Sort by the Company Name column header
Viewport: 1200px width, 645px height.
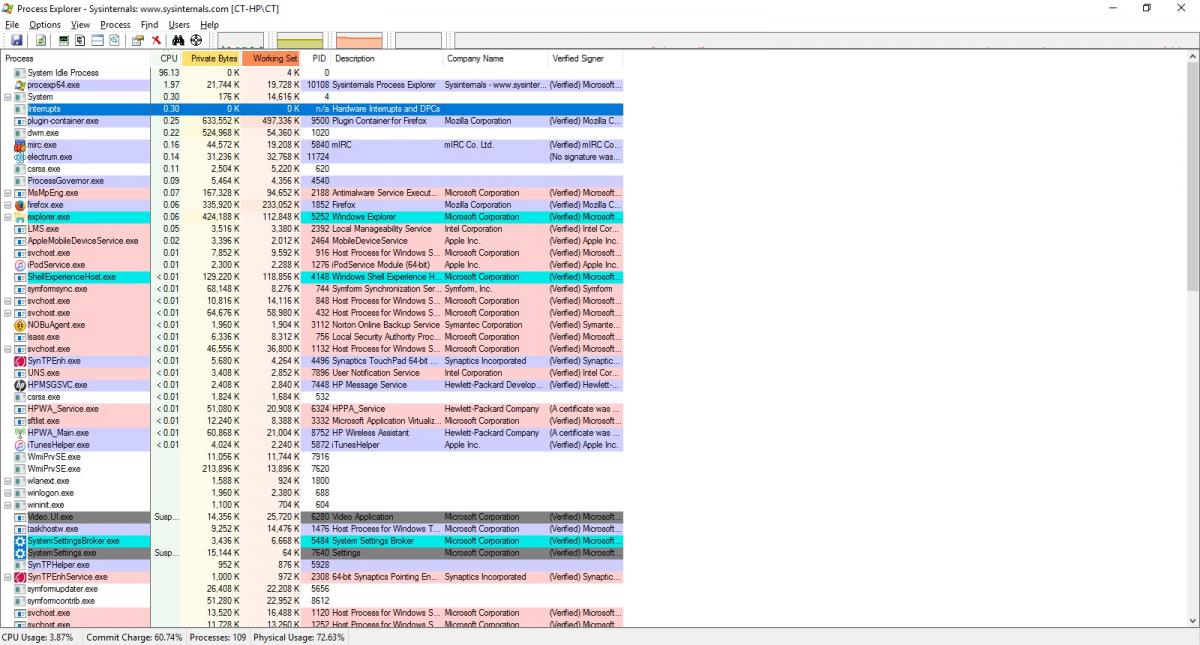coord(495,59)
